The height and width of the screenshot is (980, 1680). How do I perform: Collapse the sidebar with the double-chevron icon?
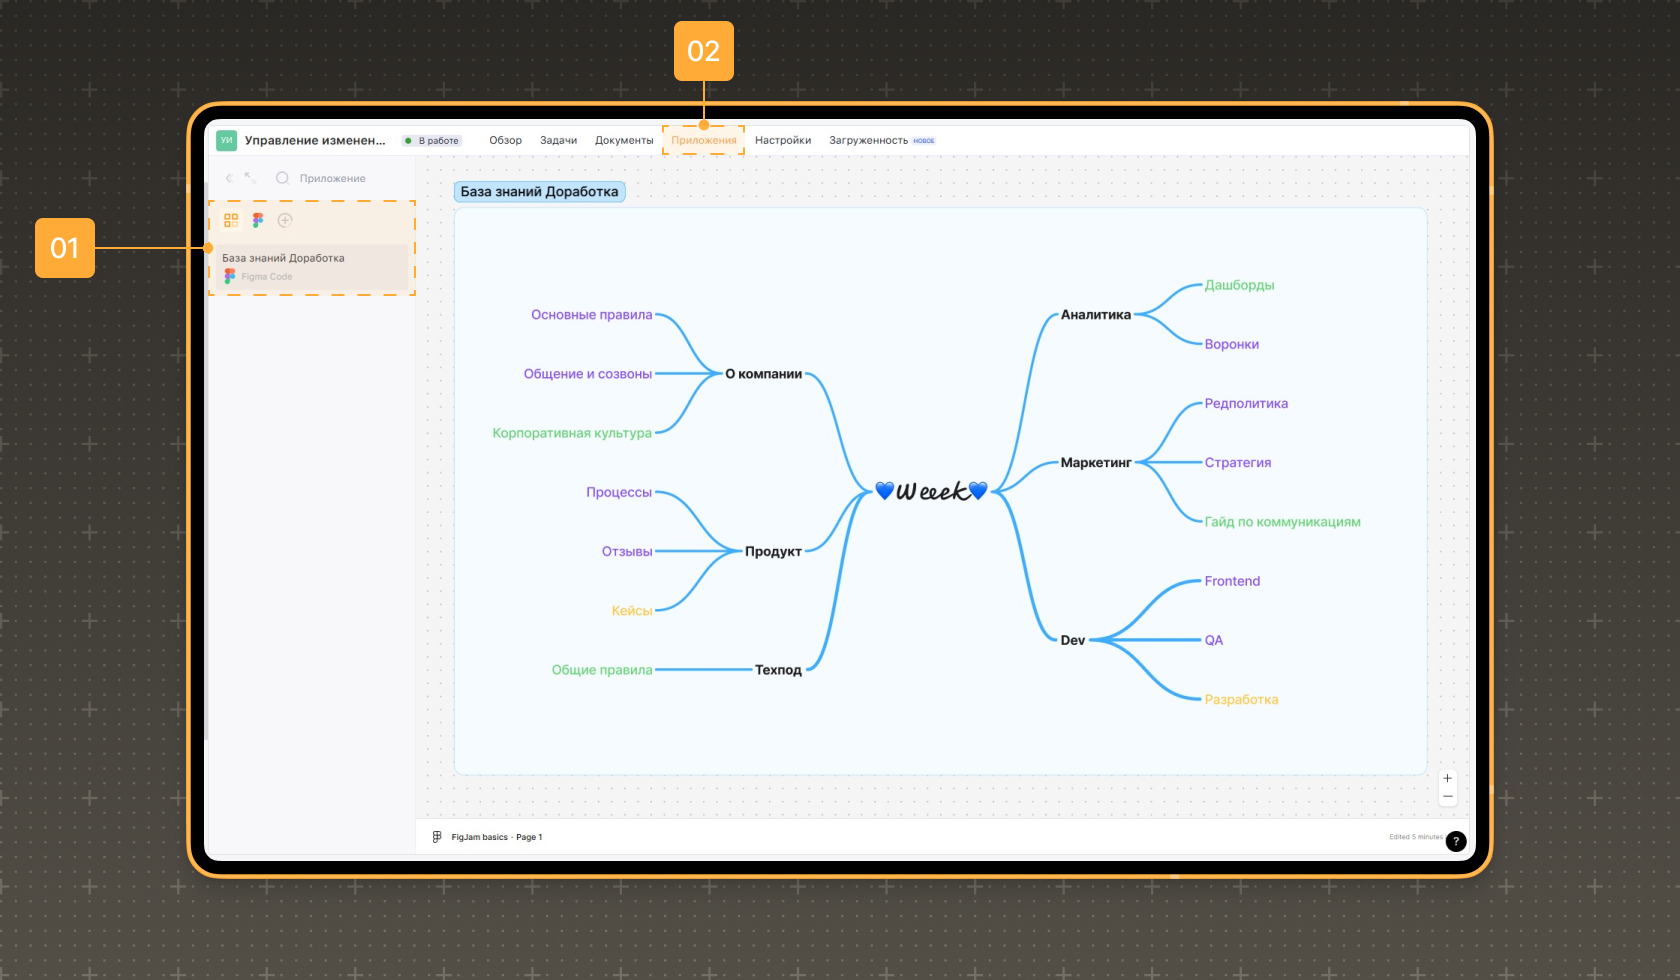(x=229, y=178)
